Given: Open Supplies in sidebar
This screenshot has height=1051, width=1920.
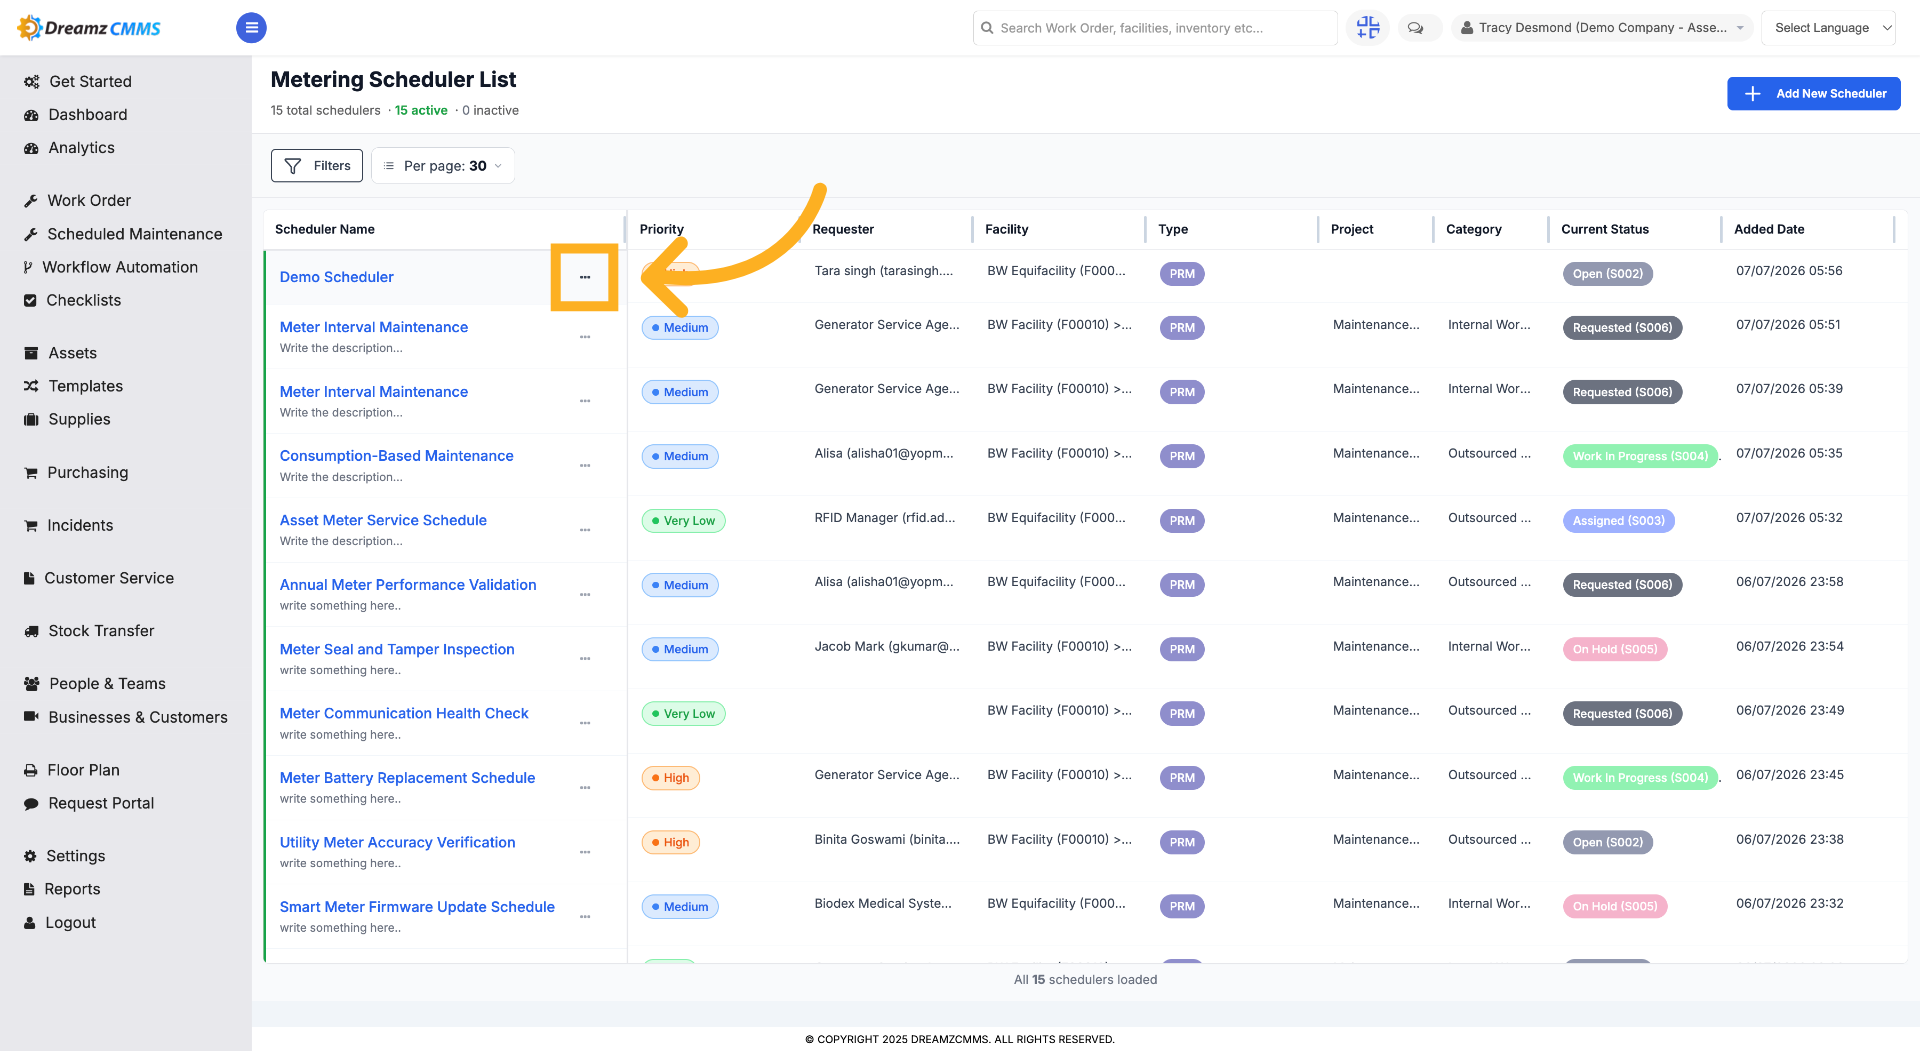Looking at the screenshot, I should click(x=79, y=420).
